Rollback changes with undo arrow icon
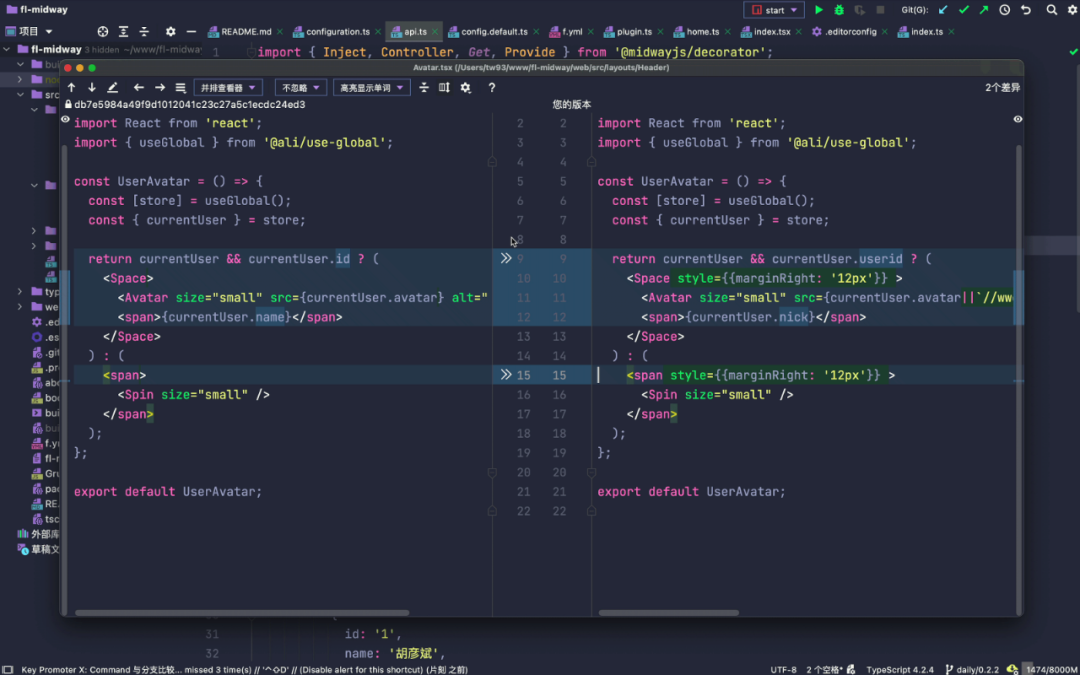The width and height of the screenshot is (1080, 675). [1026, 10]
